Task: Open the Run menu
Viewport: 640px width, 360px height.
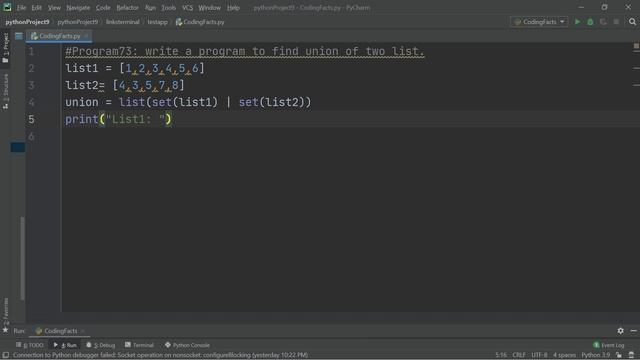Action: click(150, 8)
